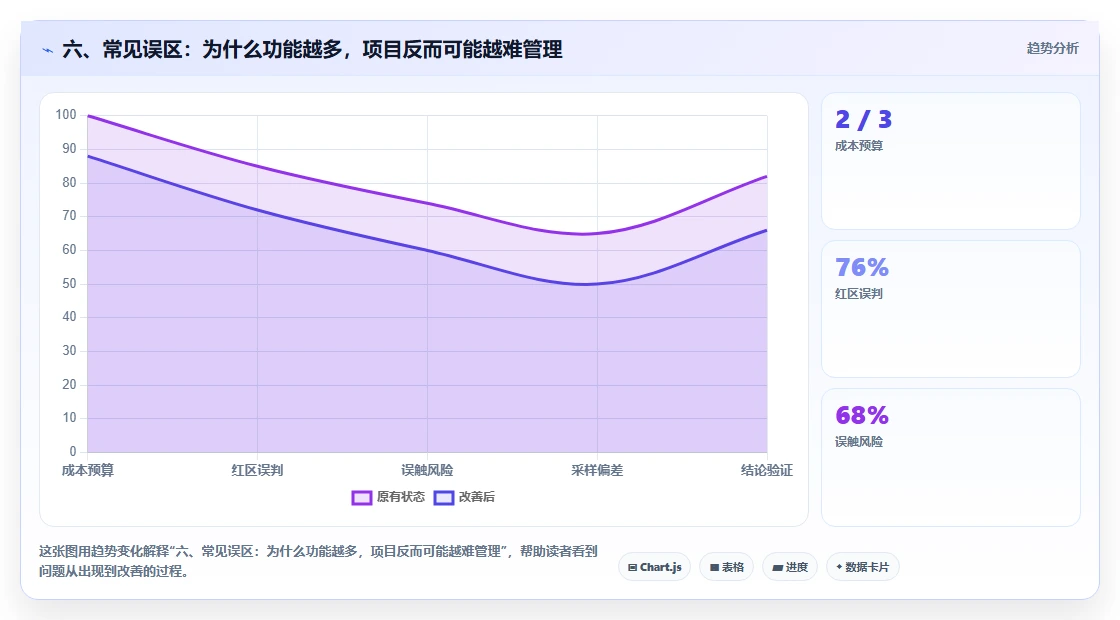Select the 表格 tag
The height and width of the screenshot is (620, 1120).
pos(726,567)
